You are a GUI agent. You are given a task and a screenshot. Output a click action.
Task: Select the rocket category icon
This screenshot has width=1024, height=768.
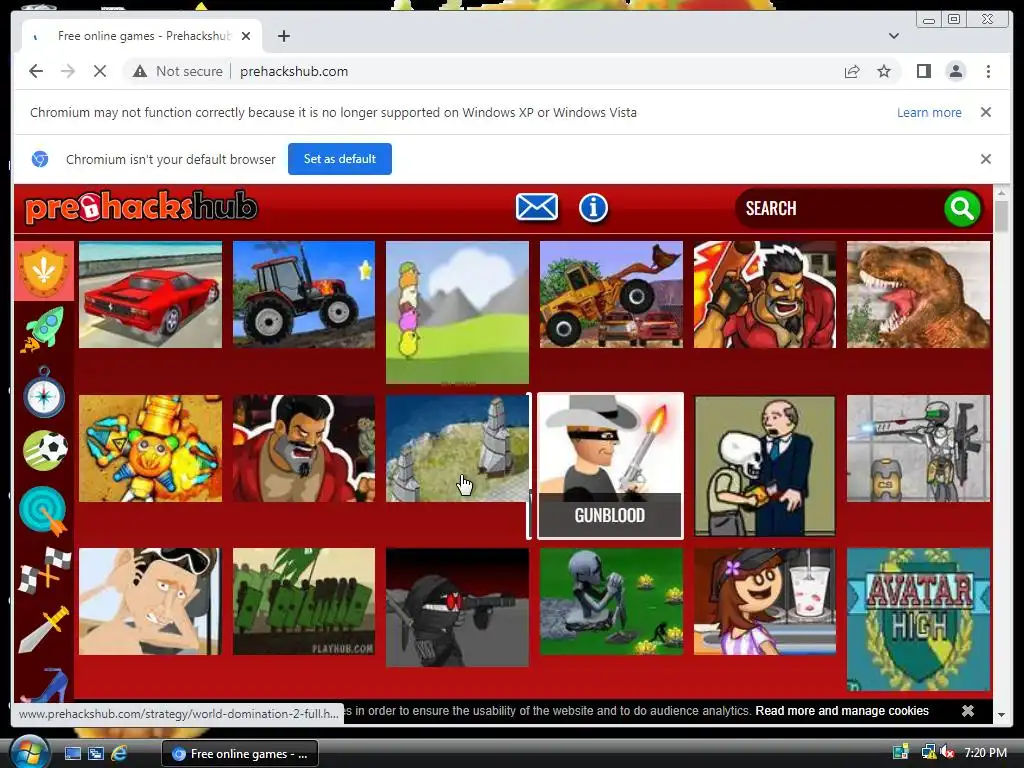click(43, 330)
